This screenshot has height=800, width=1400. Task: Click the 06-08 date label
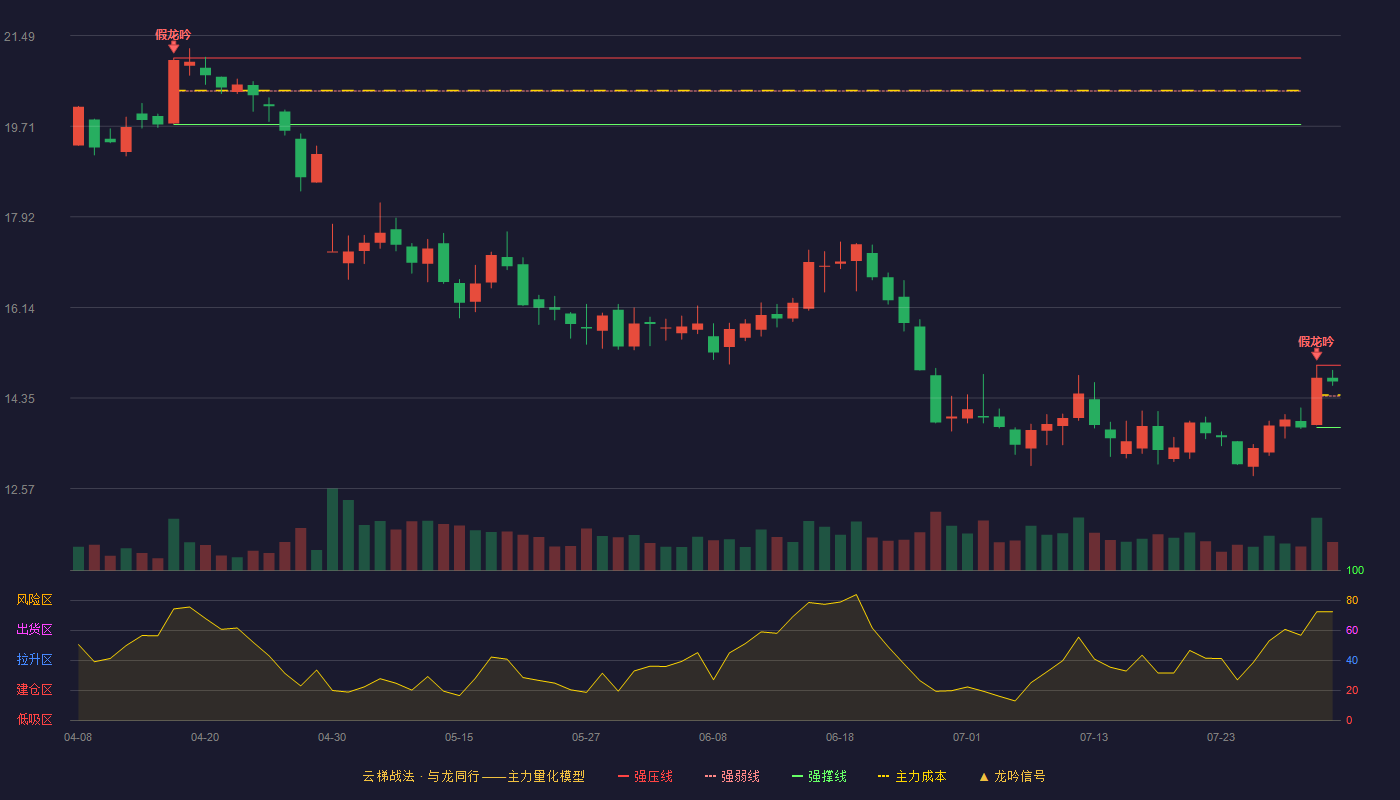coord(713,737)
